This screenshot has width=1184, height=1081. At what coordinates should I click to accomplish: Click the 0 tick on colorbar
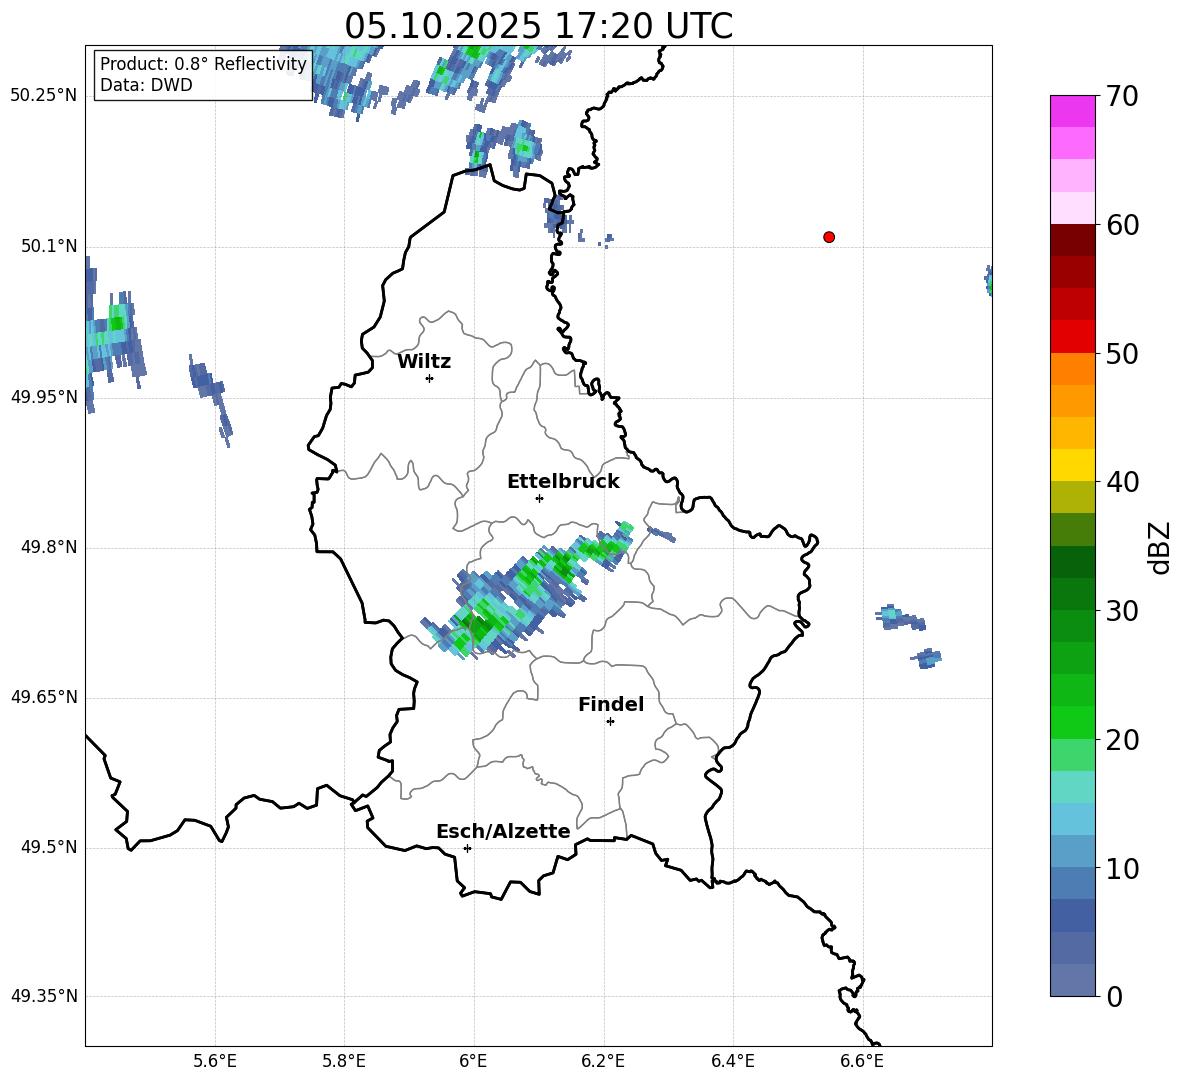coord(1114,996)
